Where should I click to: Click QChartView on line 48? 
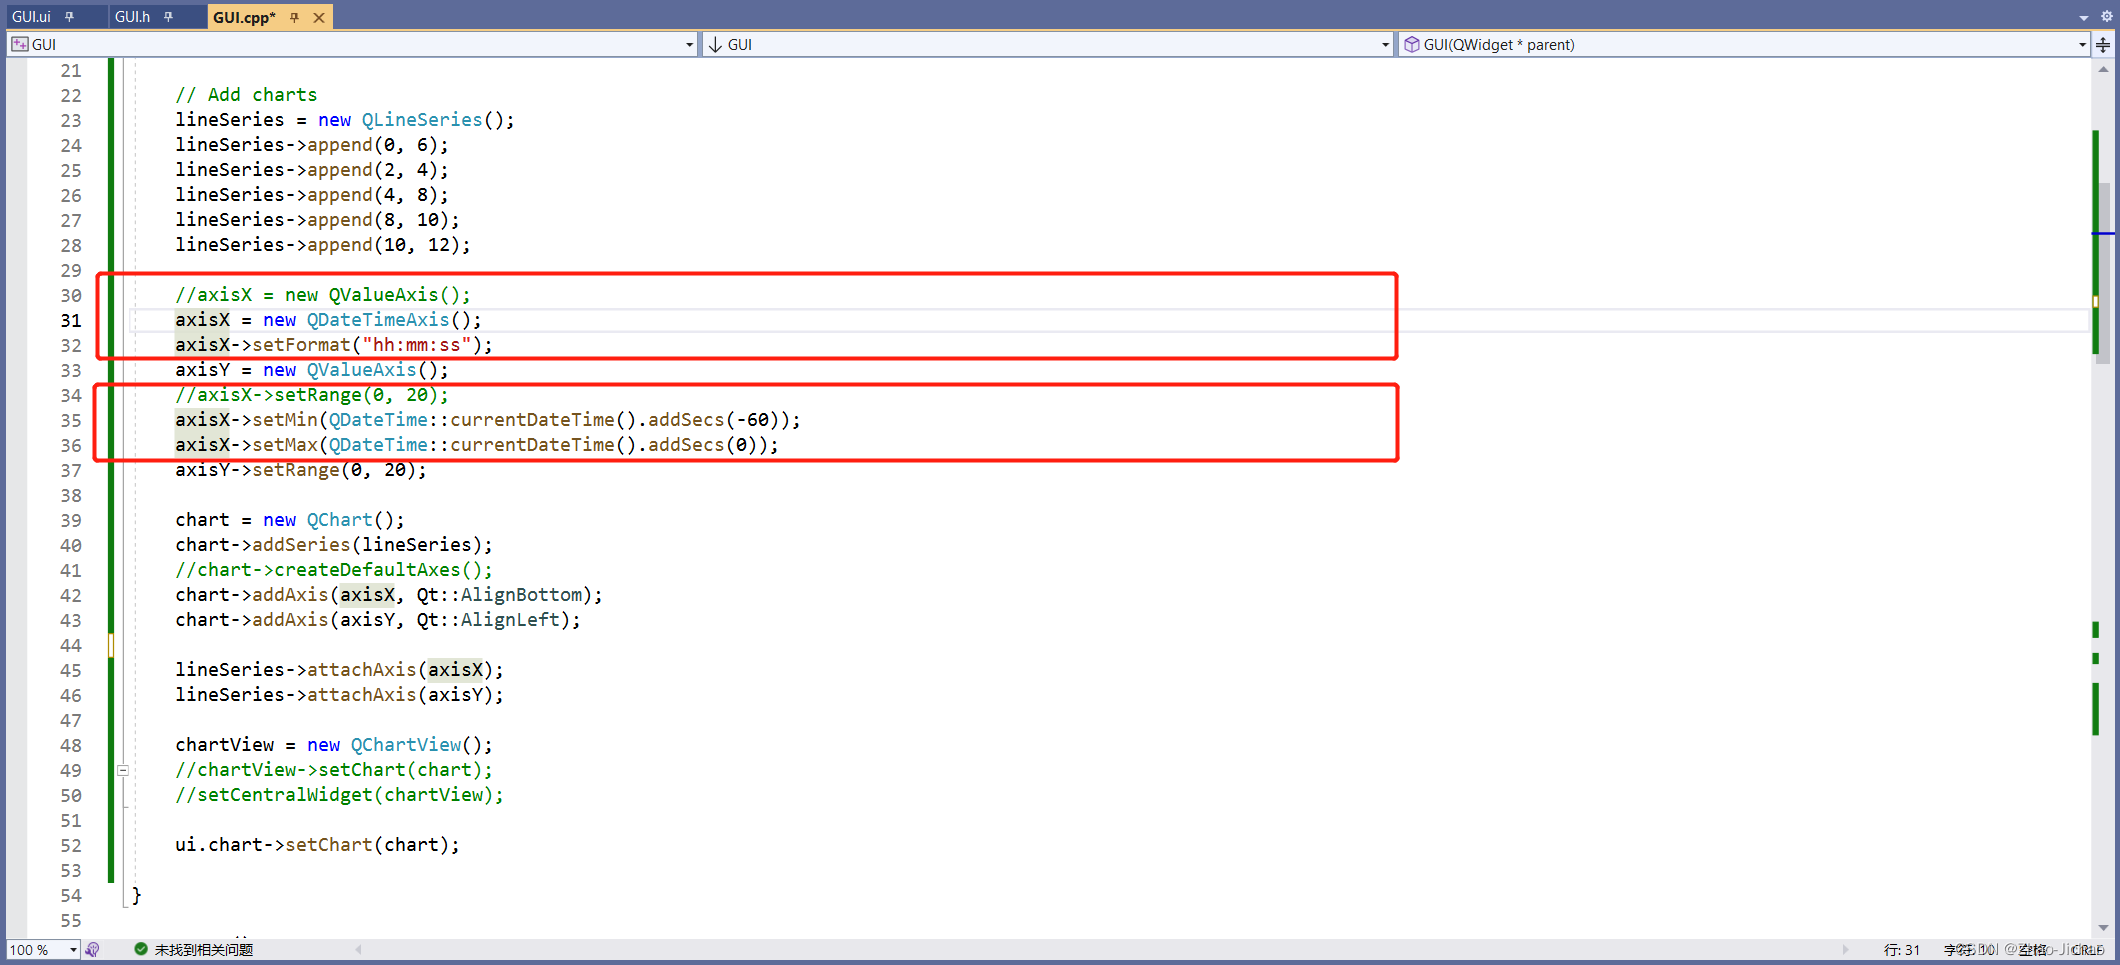(406, 745)
